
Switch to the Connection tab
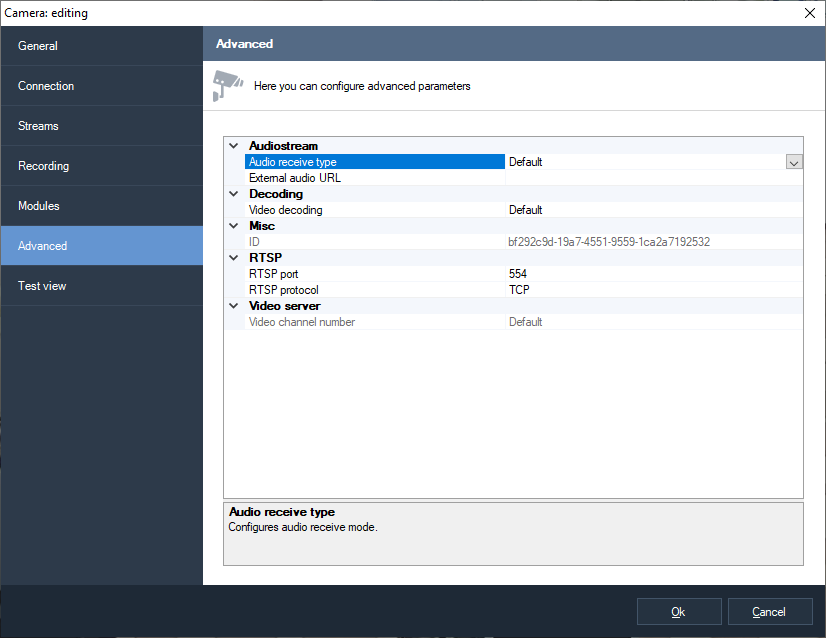[101, 86]
